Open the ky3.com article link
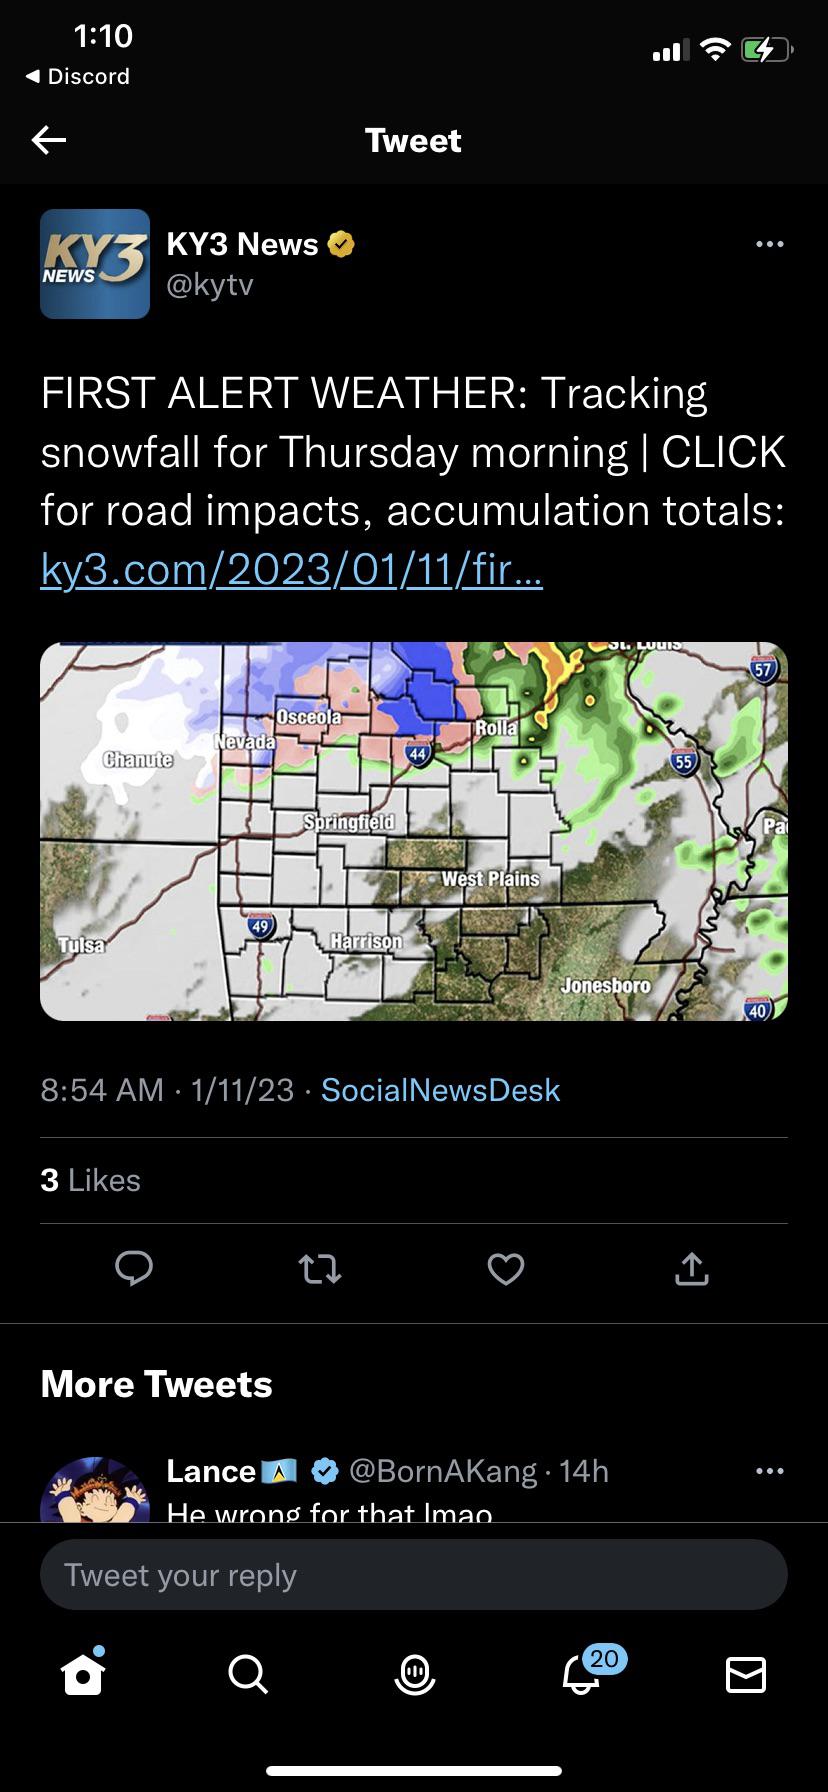The image size is (828, 1792). (x=291, y=569)
